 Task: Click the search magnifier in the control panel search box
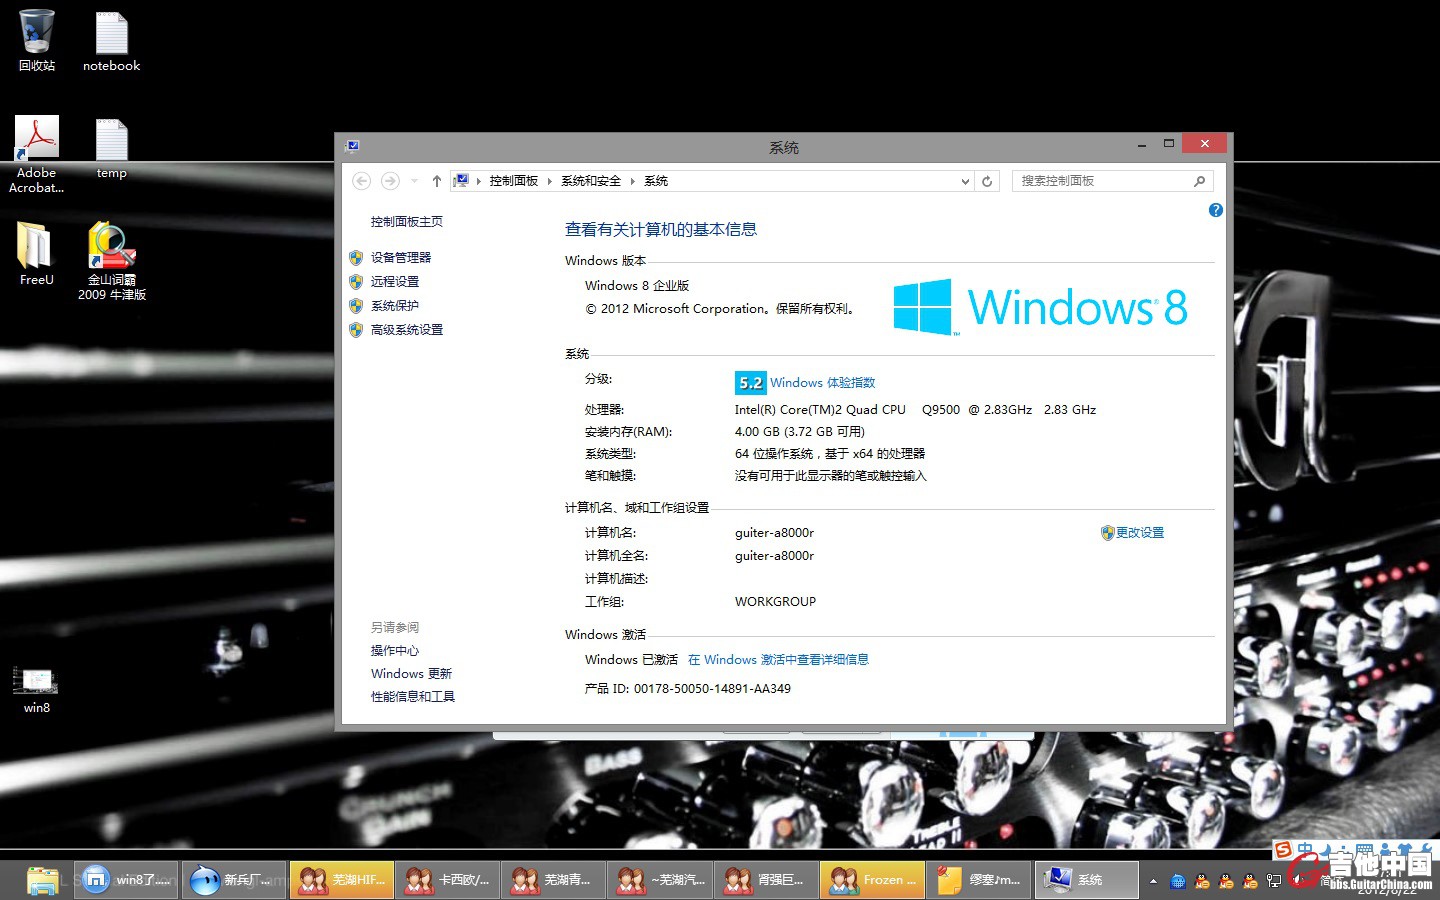(1199, 181)
